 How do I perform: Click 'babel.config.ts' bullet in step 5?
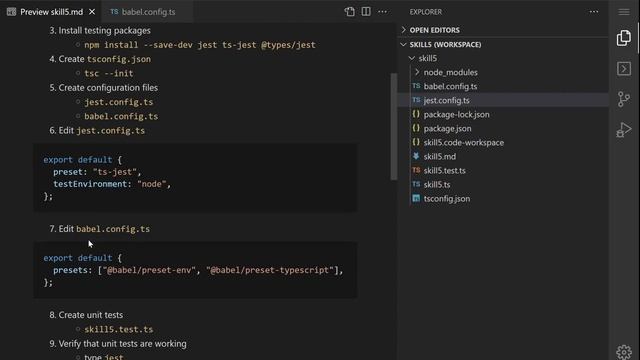(121, 116)
